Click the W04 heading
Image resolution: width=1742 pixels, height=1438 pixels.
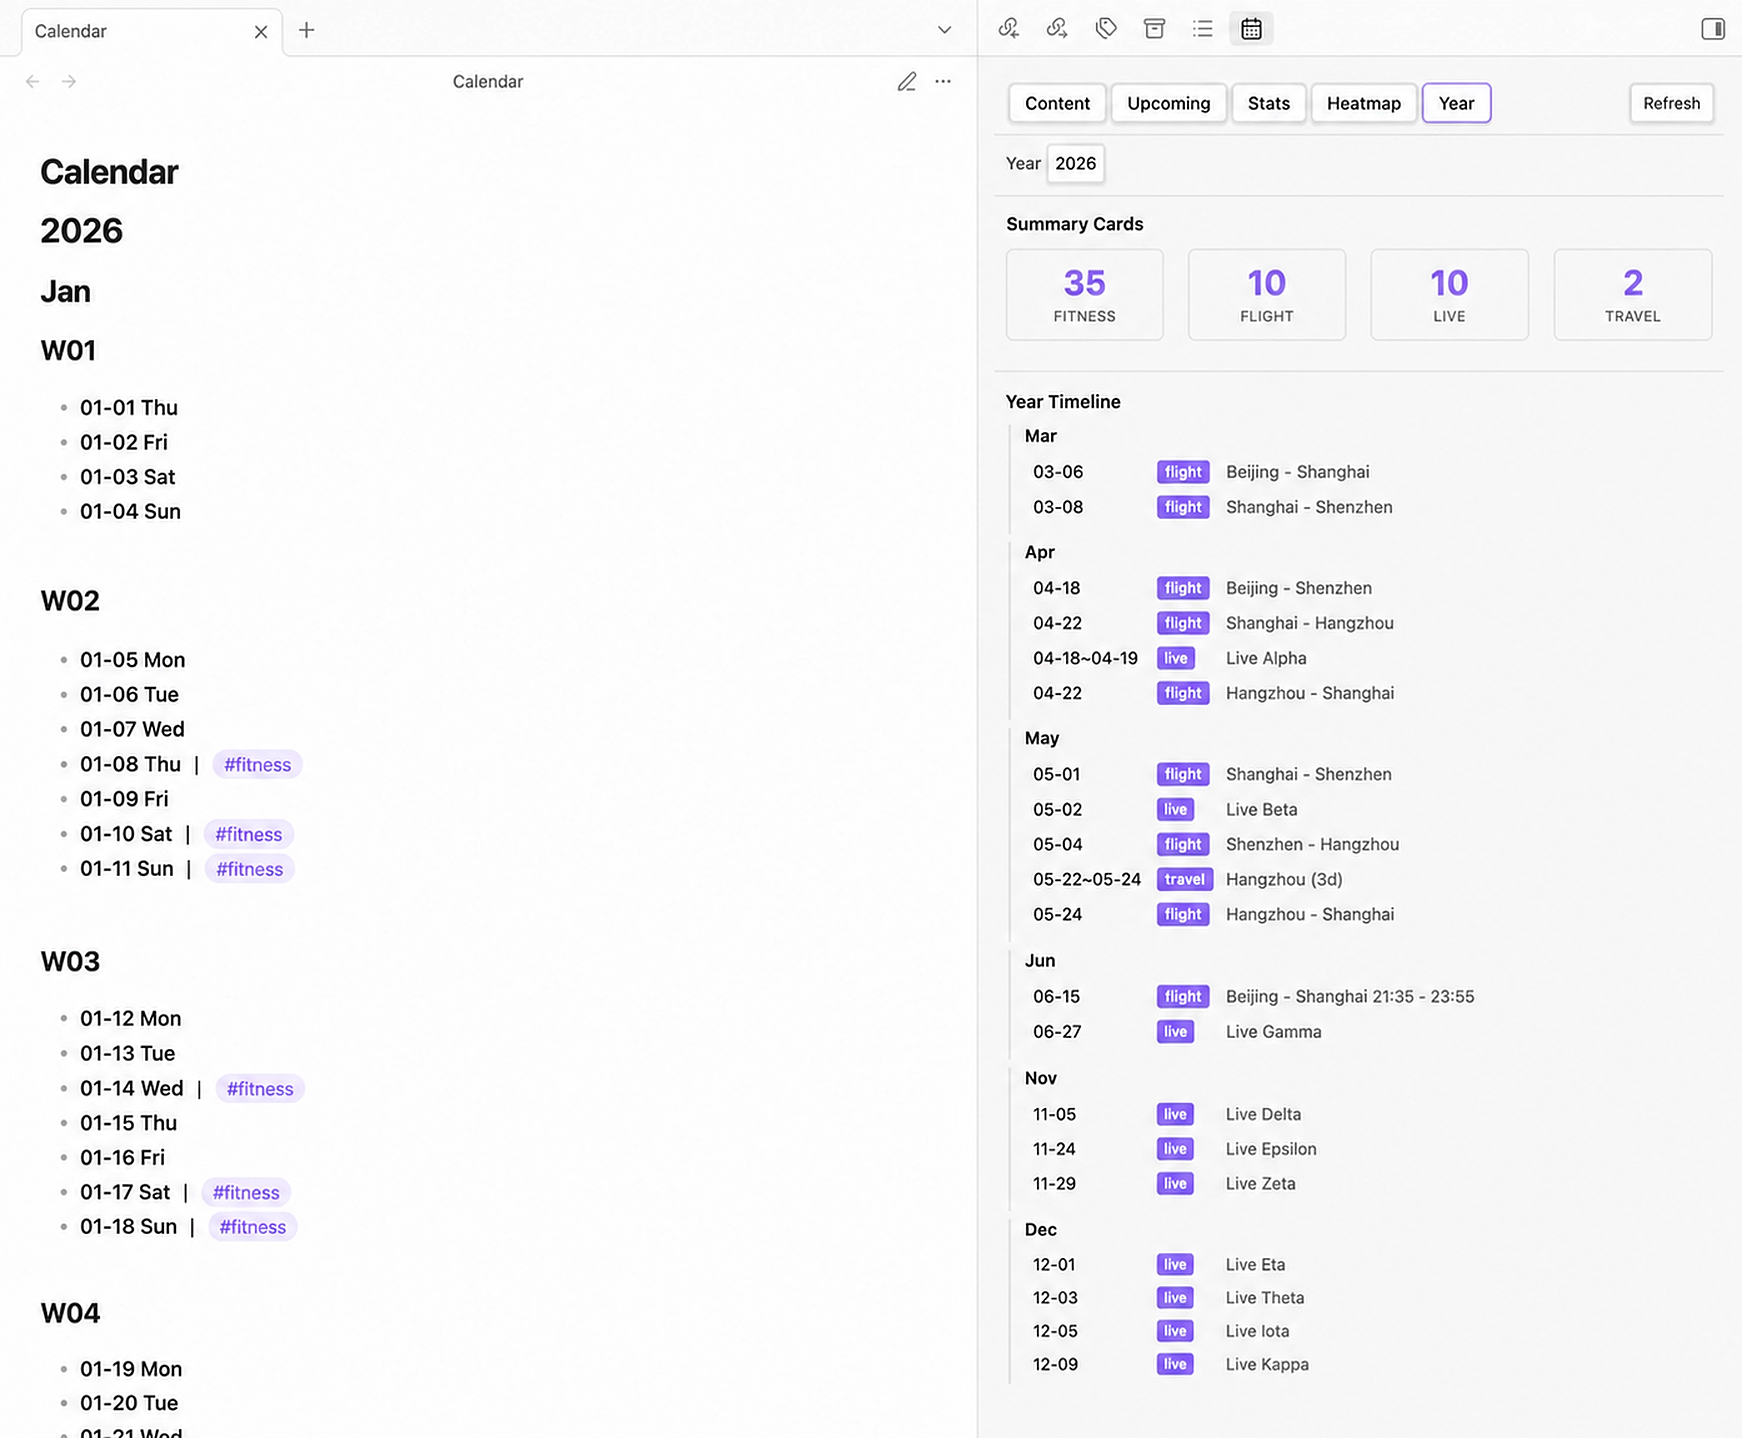(x=70, y=1313)
